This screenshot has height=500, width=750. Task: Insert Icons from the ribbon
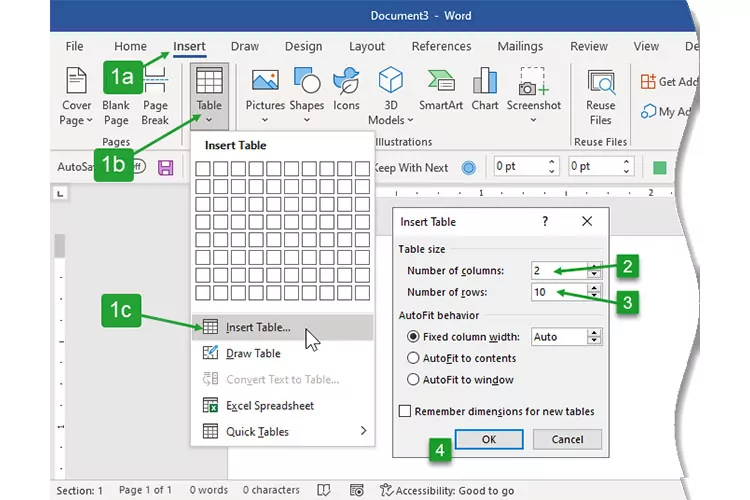coord(346,89)
